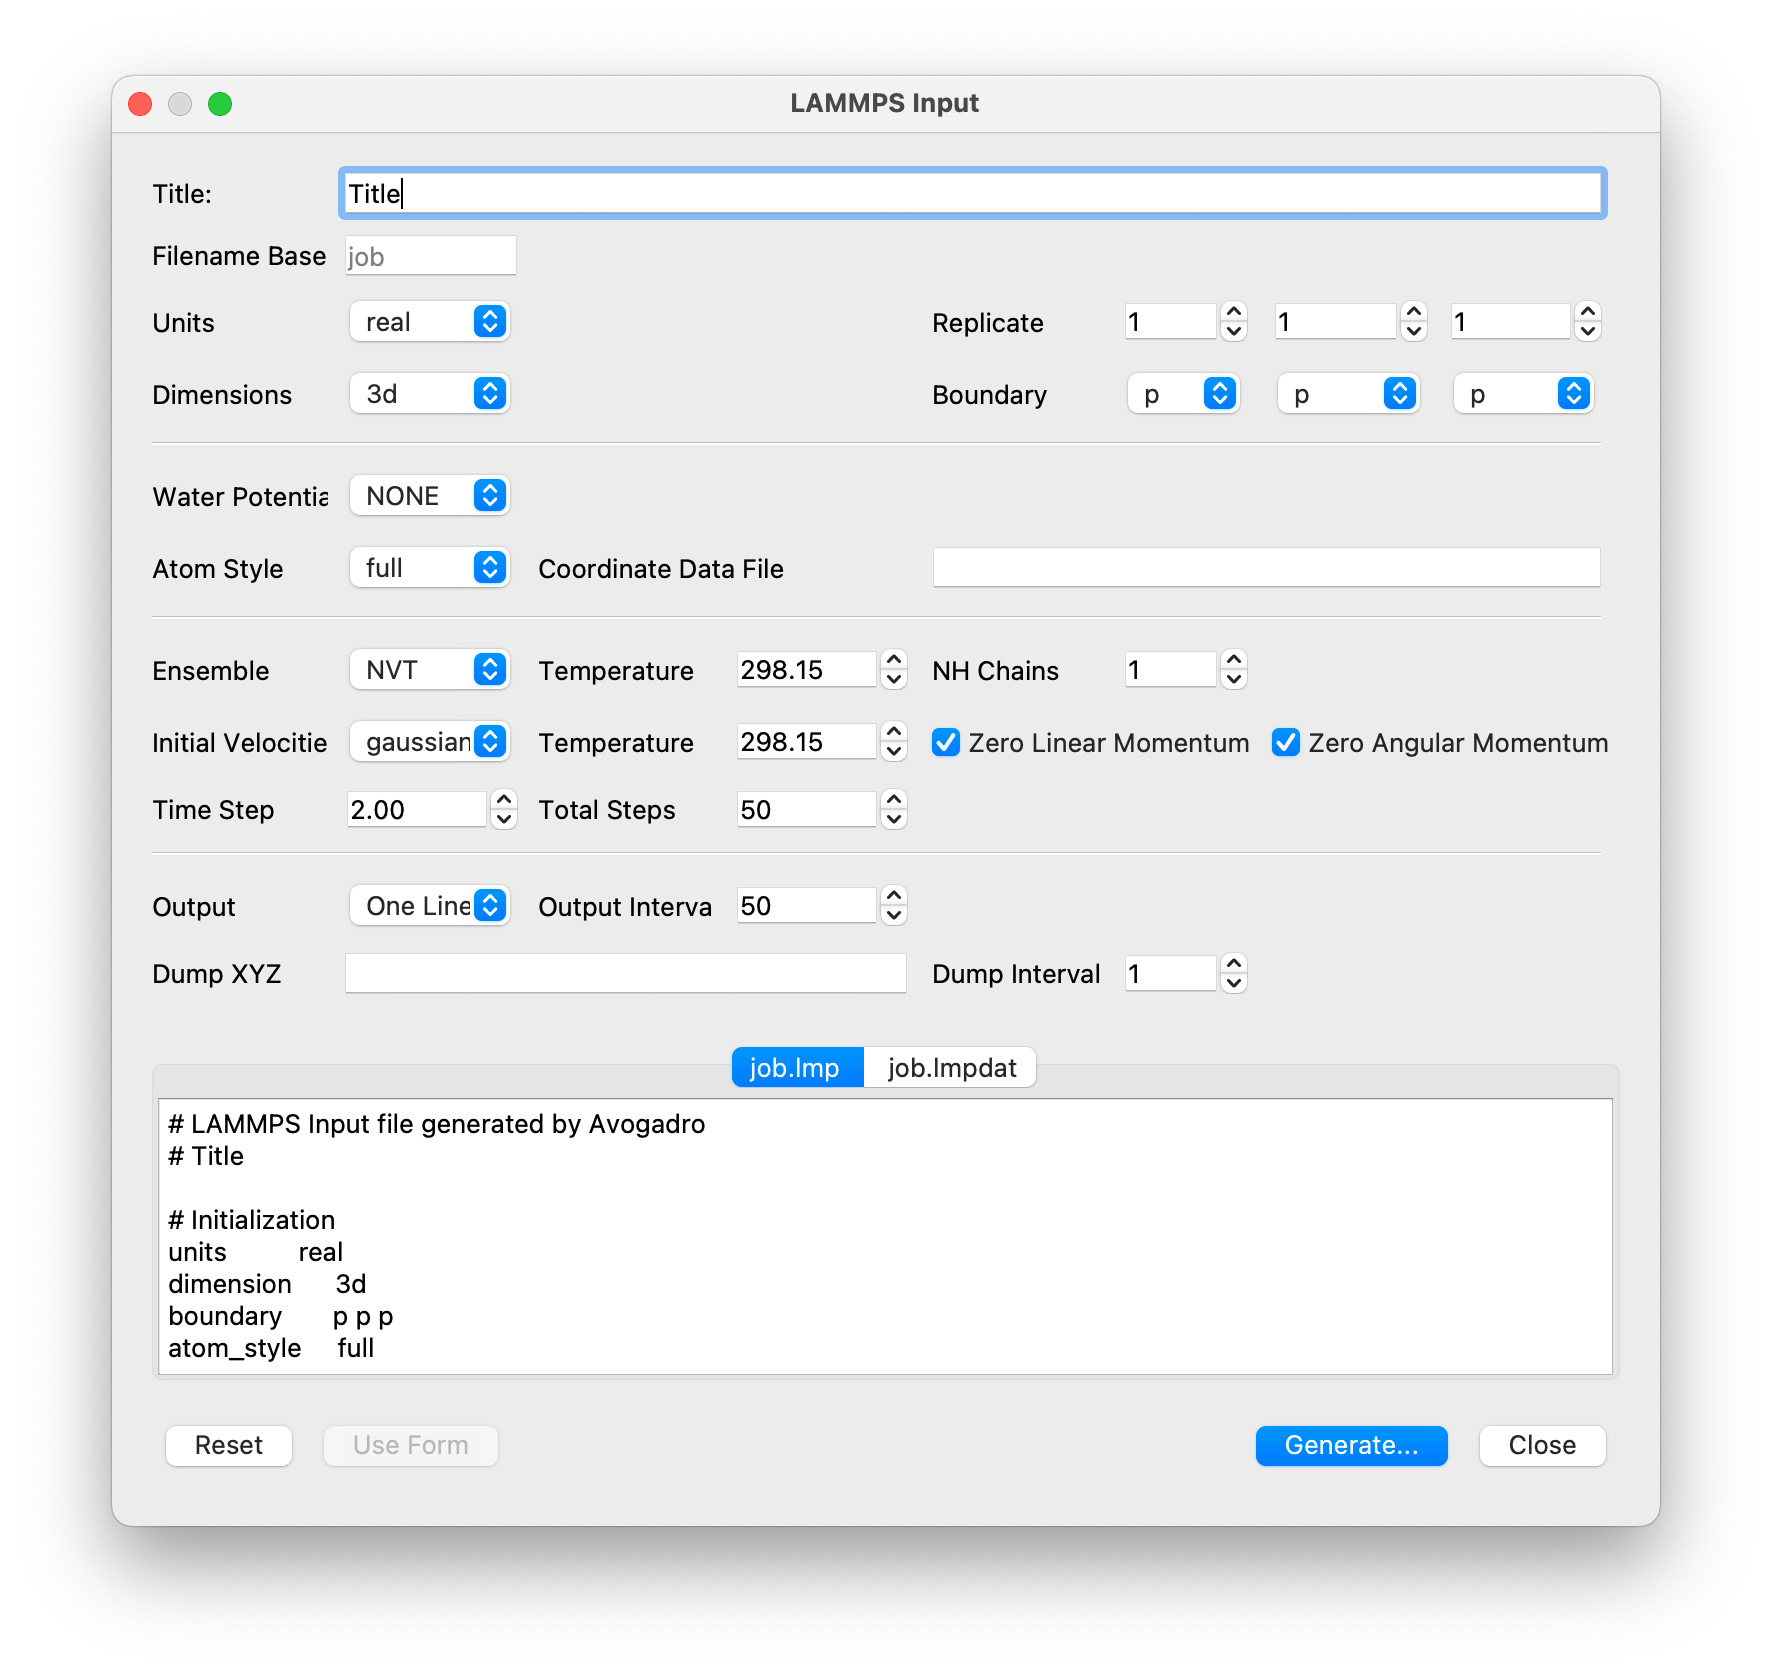Viewport: 1772px width, 1674px height.
Task: Decrease the third Replicate value
Action: 1588,332
